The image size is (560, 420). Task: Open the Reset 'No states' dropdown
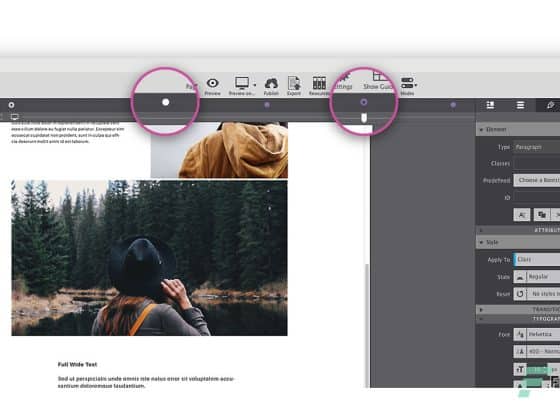(543, 294)
